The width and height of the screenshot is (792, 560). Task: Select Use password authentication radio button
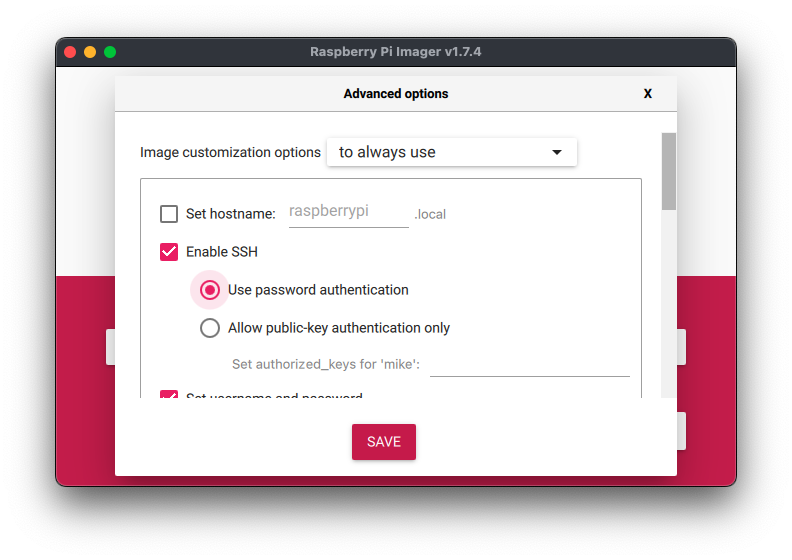click(x=210, y=290)
